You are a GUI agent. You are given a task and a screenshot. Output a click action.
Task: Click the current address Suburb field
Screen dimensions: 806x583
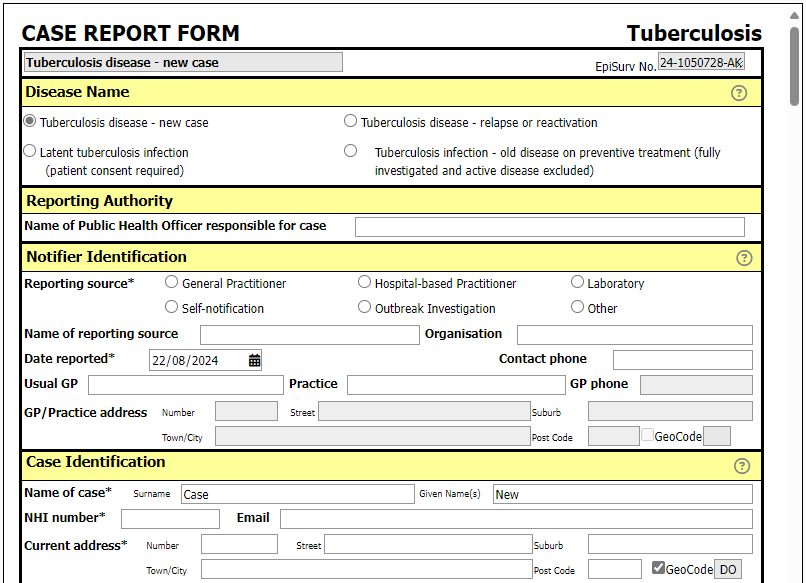coord(670,544)
